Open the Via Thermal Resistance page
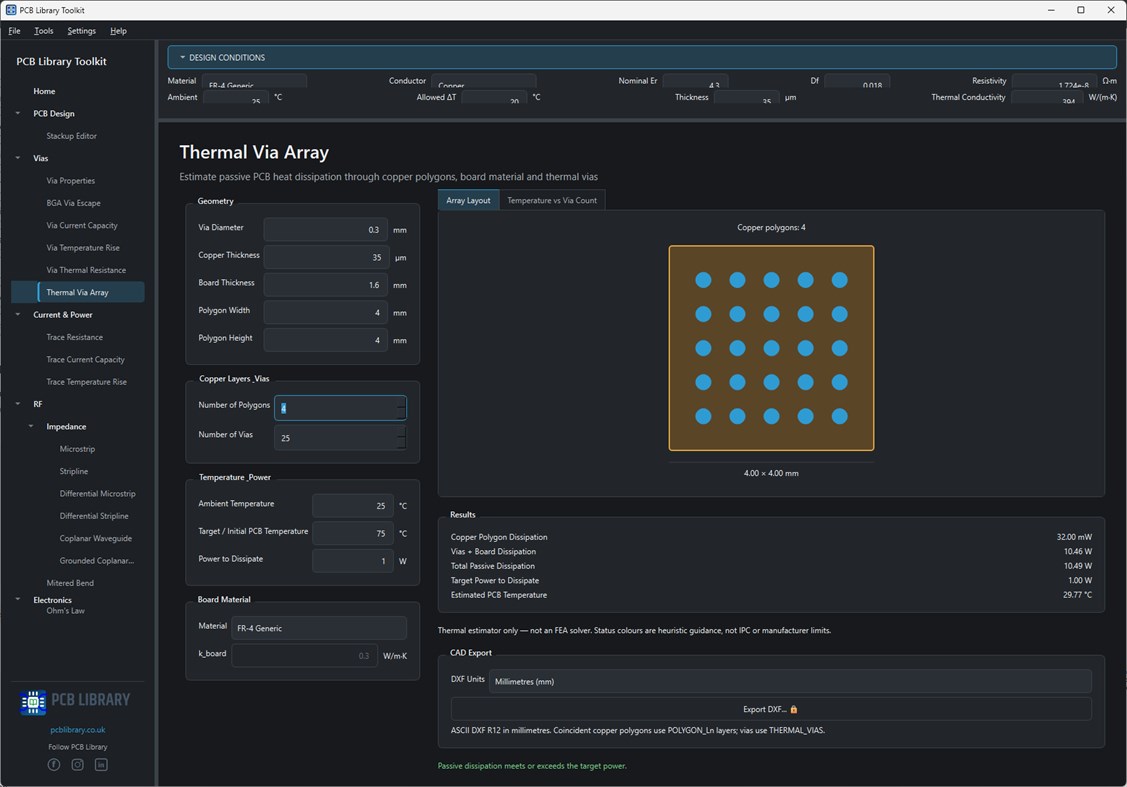The width and height of the screenshot is (1127, 787). (x=86, y=270)
